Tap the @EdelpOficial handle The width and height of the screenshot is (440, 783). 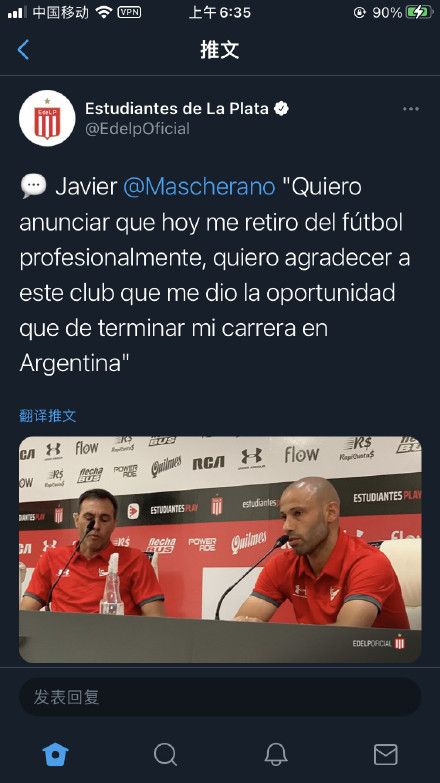point(137,129)
